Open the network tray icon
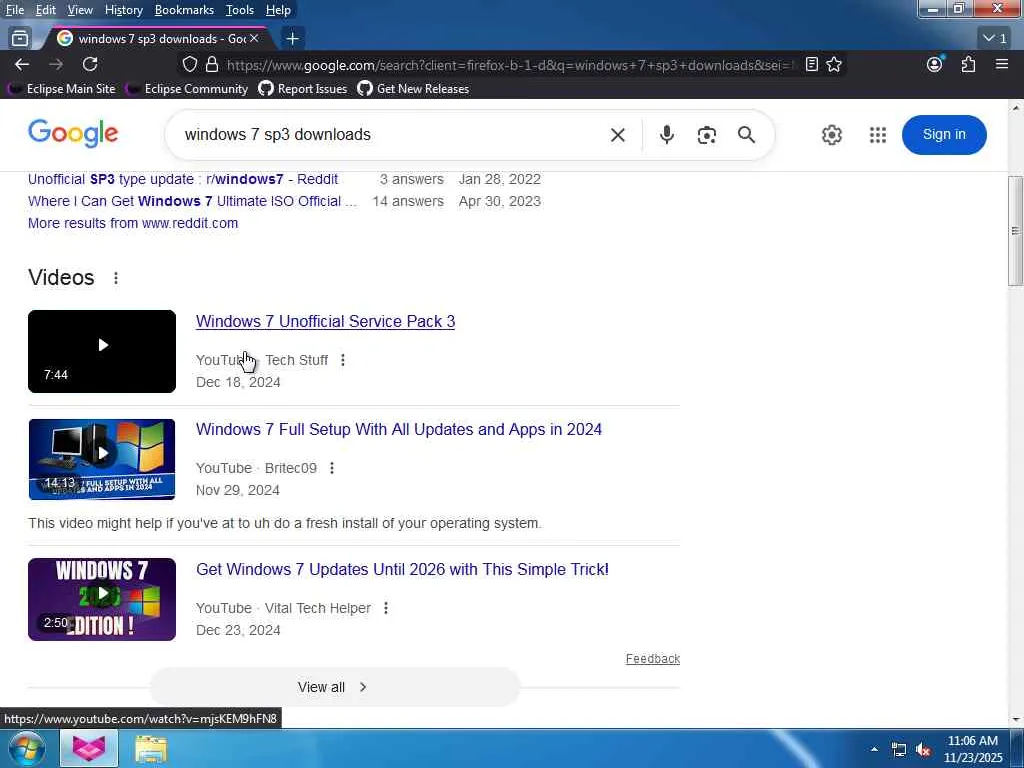The height and width of the screenshot is (768, 1024). pyautogui.click(x=899, y=750)
